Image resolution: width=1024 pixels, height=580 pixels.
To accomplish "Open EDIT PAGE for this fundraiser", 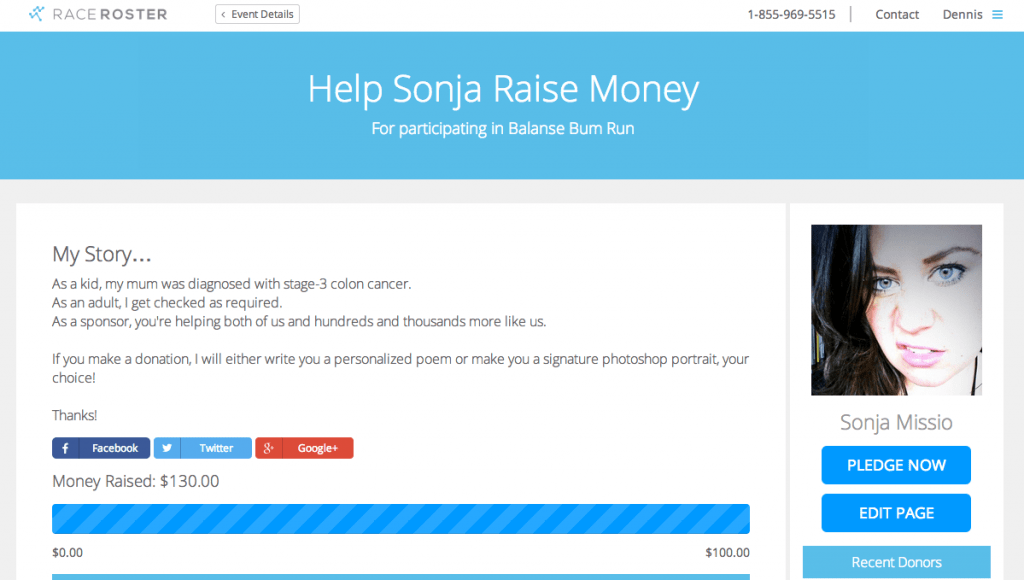I will point(895,512).
